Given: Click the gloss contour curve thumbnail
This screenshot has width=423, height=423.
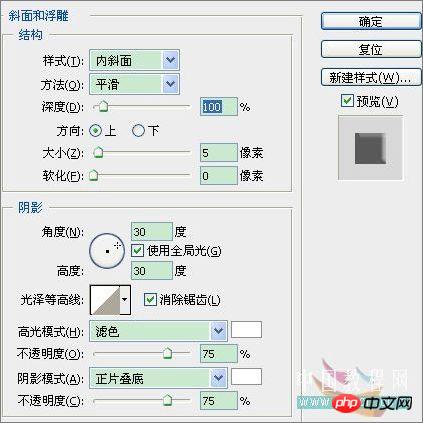Looking at the screenshot, I should 105,300.
